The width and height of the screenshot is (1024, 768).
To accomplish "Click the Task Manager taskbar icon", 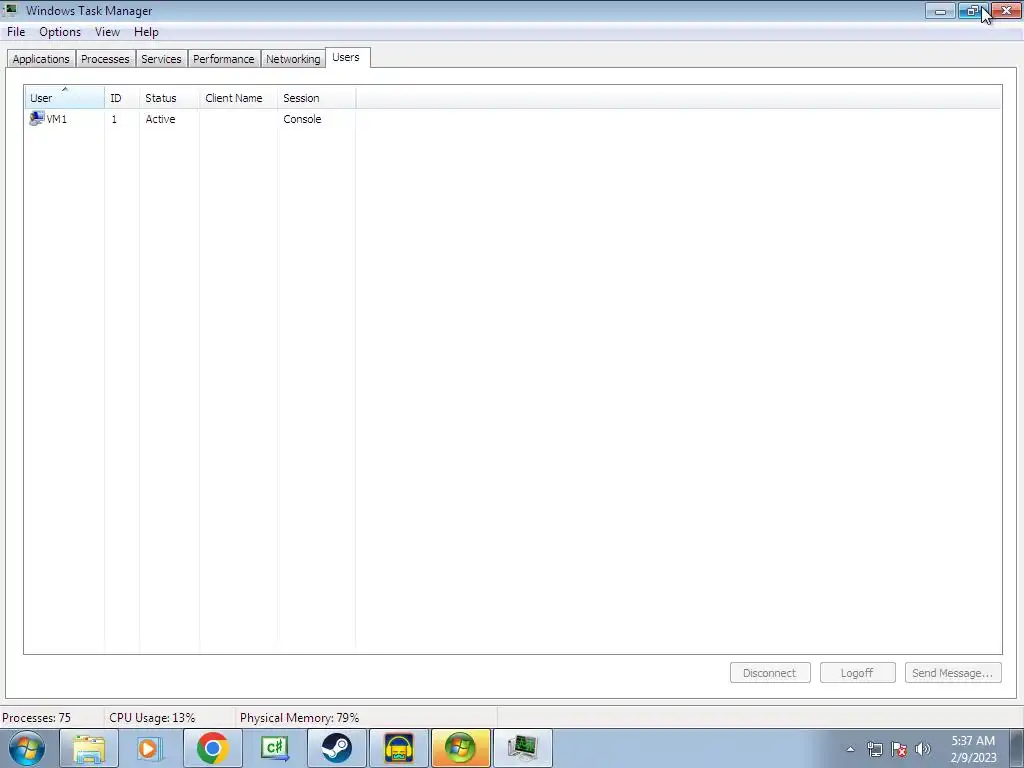I will tap(523, 748).
